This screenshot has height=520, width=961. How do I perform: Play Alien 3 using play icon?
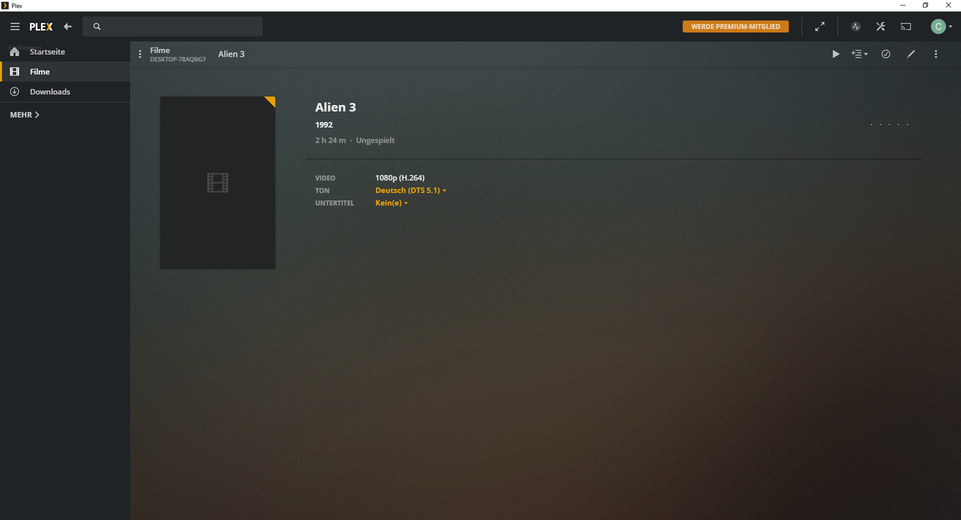click(835, 54)
